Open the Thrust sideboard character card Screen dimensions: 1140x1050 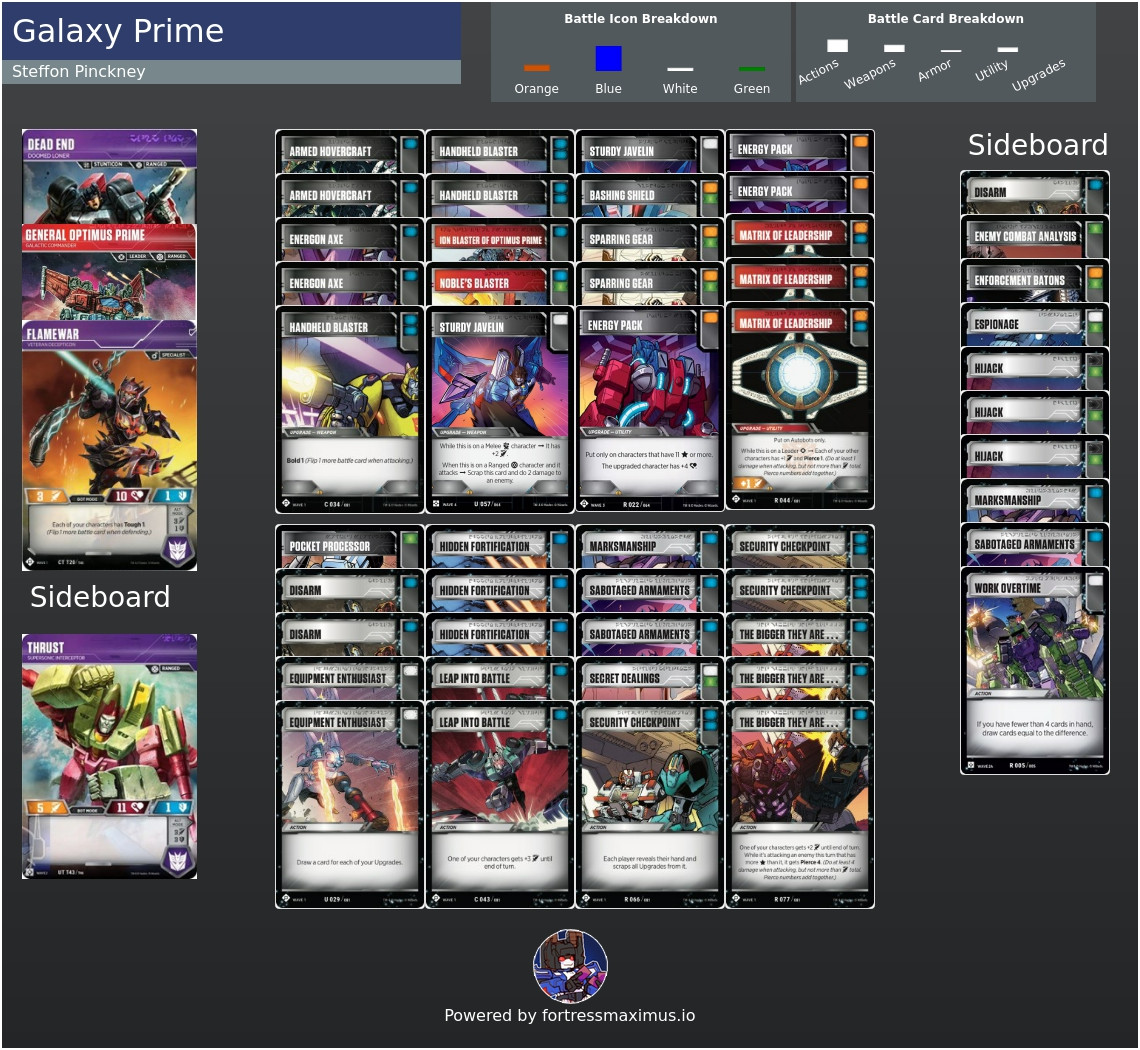(109, 756)
